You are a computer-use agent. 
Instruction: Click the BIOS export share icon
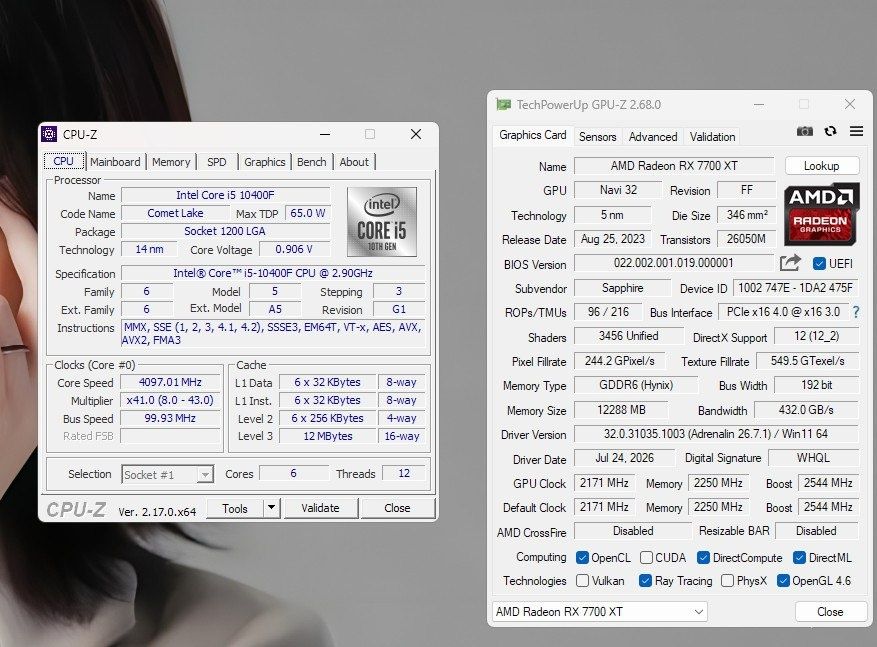[790, 262]
